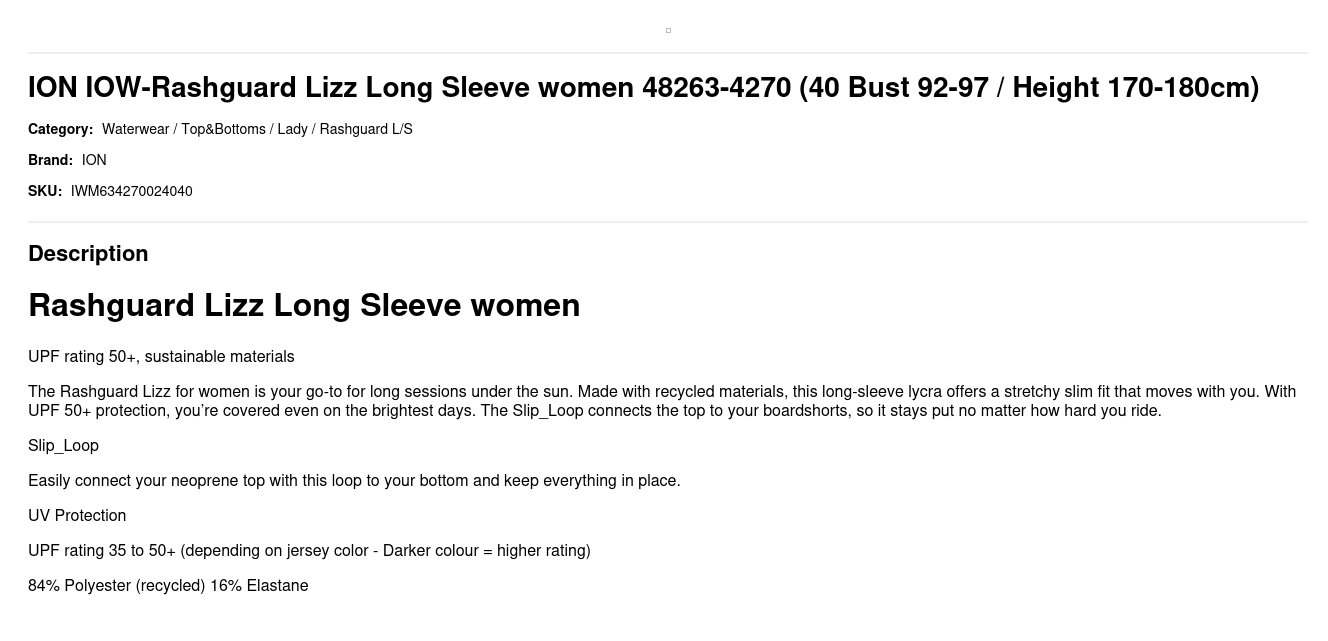Click the Category label
This screenshot has height=641, width=1328.
[60, 129]
